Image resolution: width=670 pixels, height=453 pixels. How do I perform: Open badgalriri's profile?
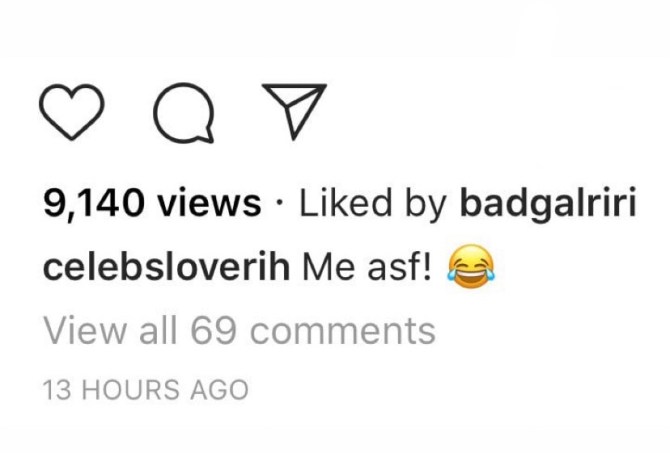tap(543, 205)
